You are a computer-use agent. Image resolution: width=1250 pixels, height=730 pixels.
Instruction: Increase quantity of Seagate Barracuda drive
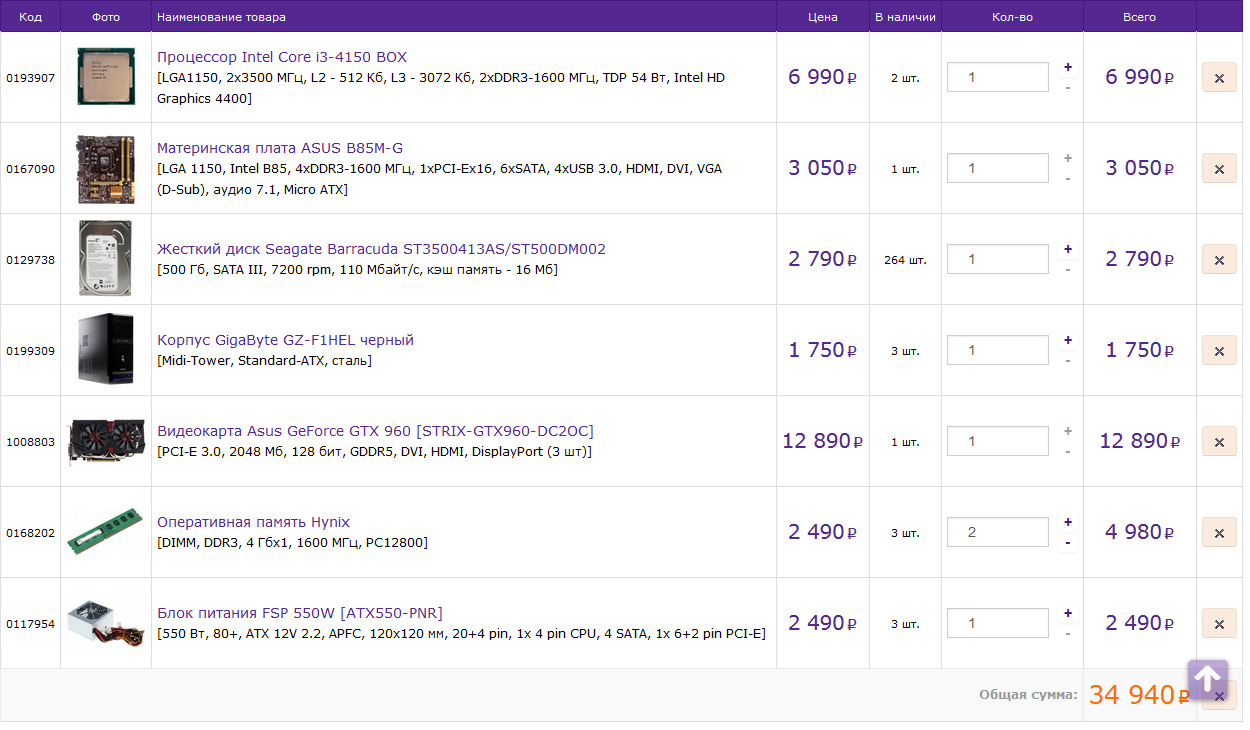pos(1068,249)
